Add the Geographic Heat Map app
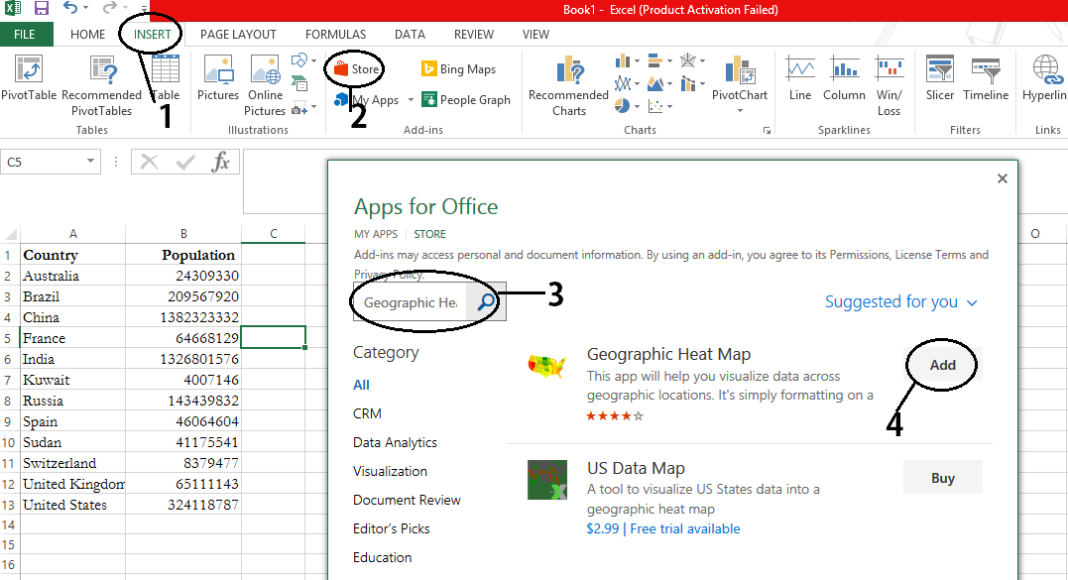 point(942,365)
